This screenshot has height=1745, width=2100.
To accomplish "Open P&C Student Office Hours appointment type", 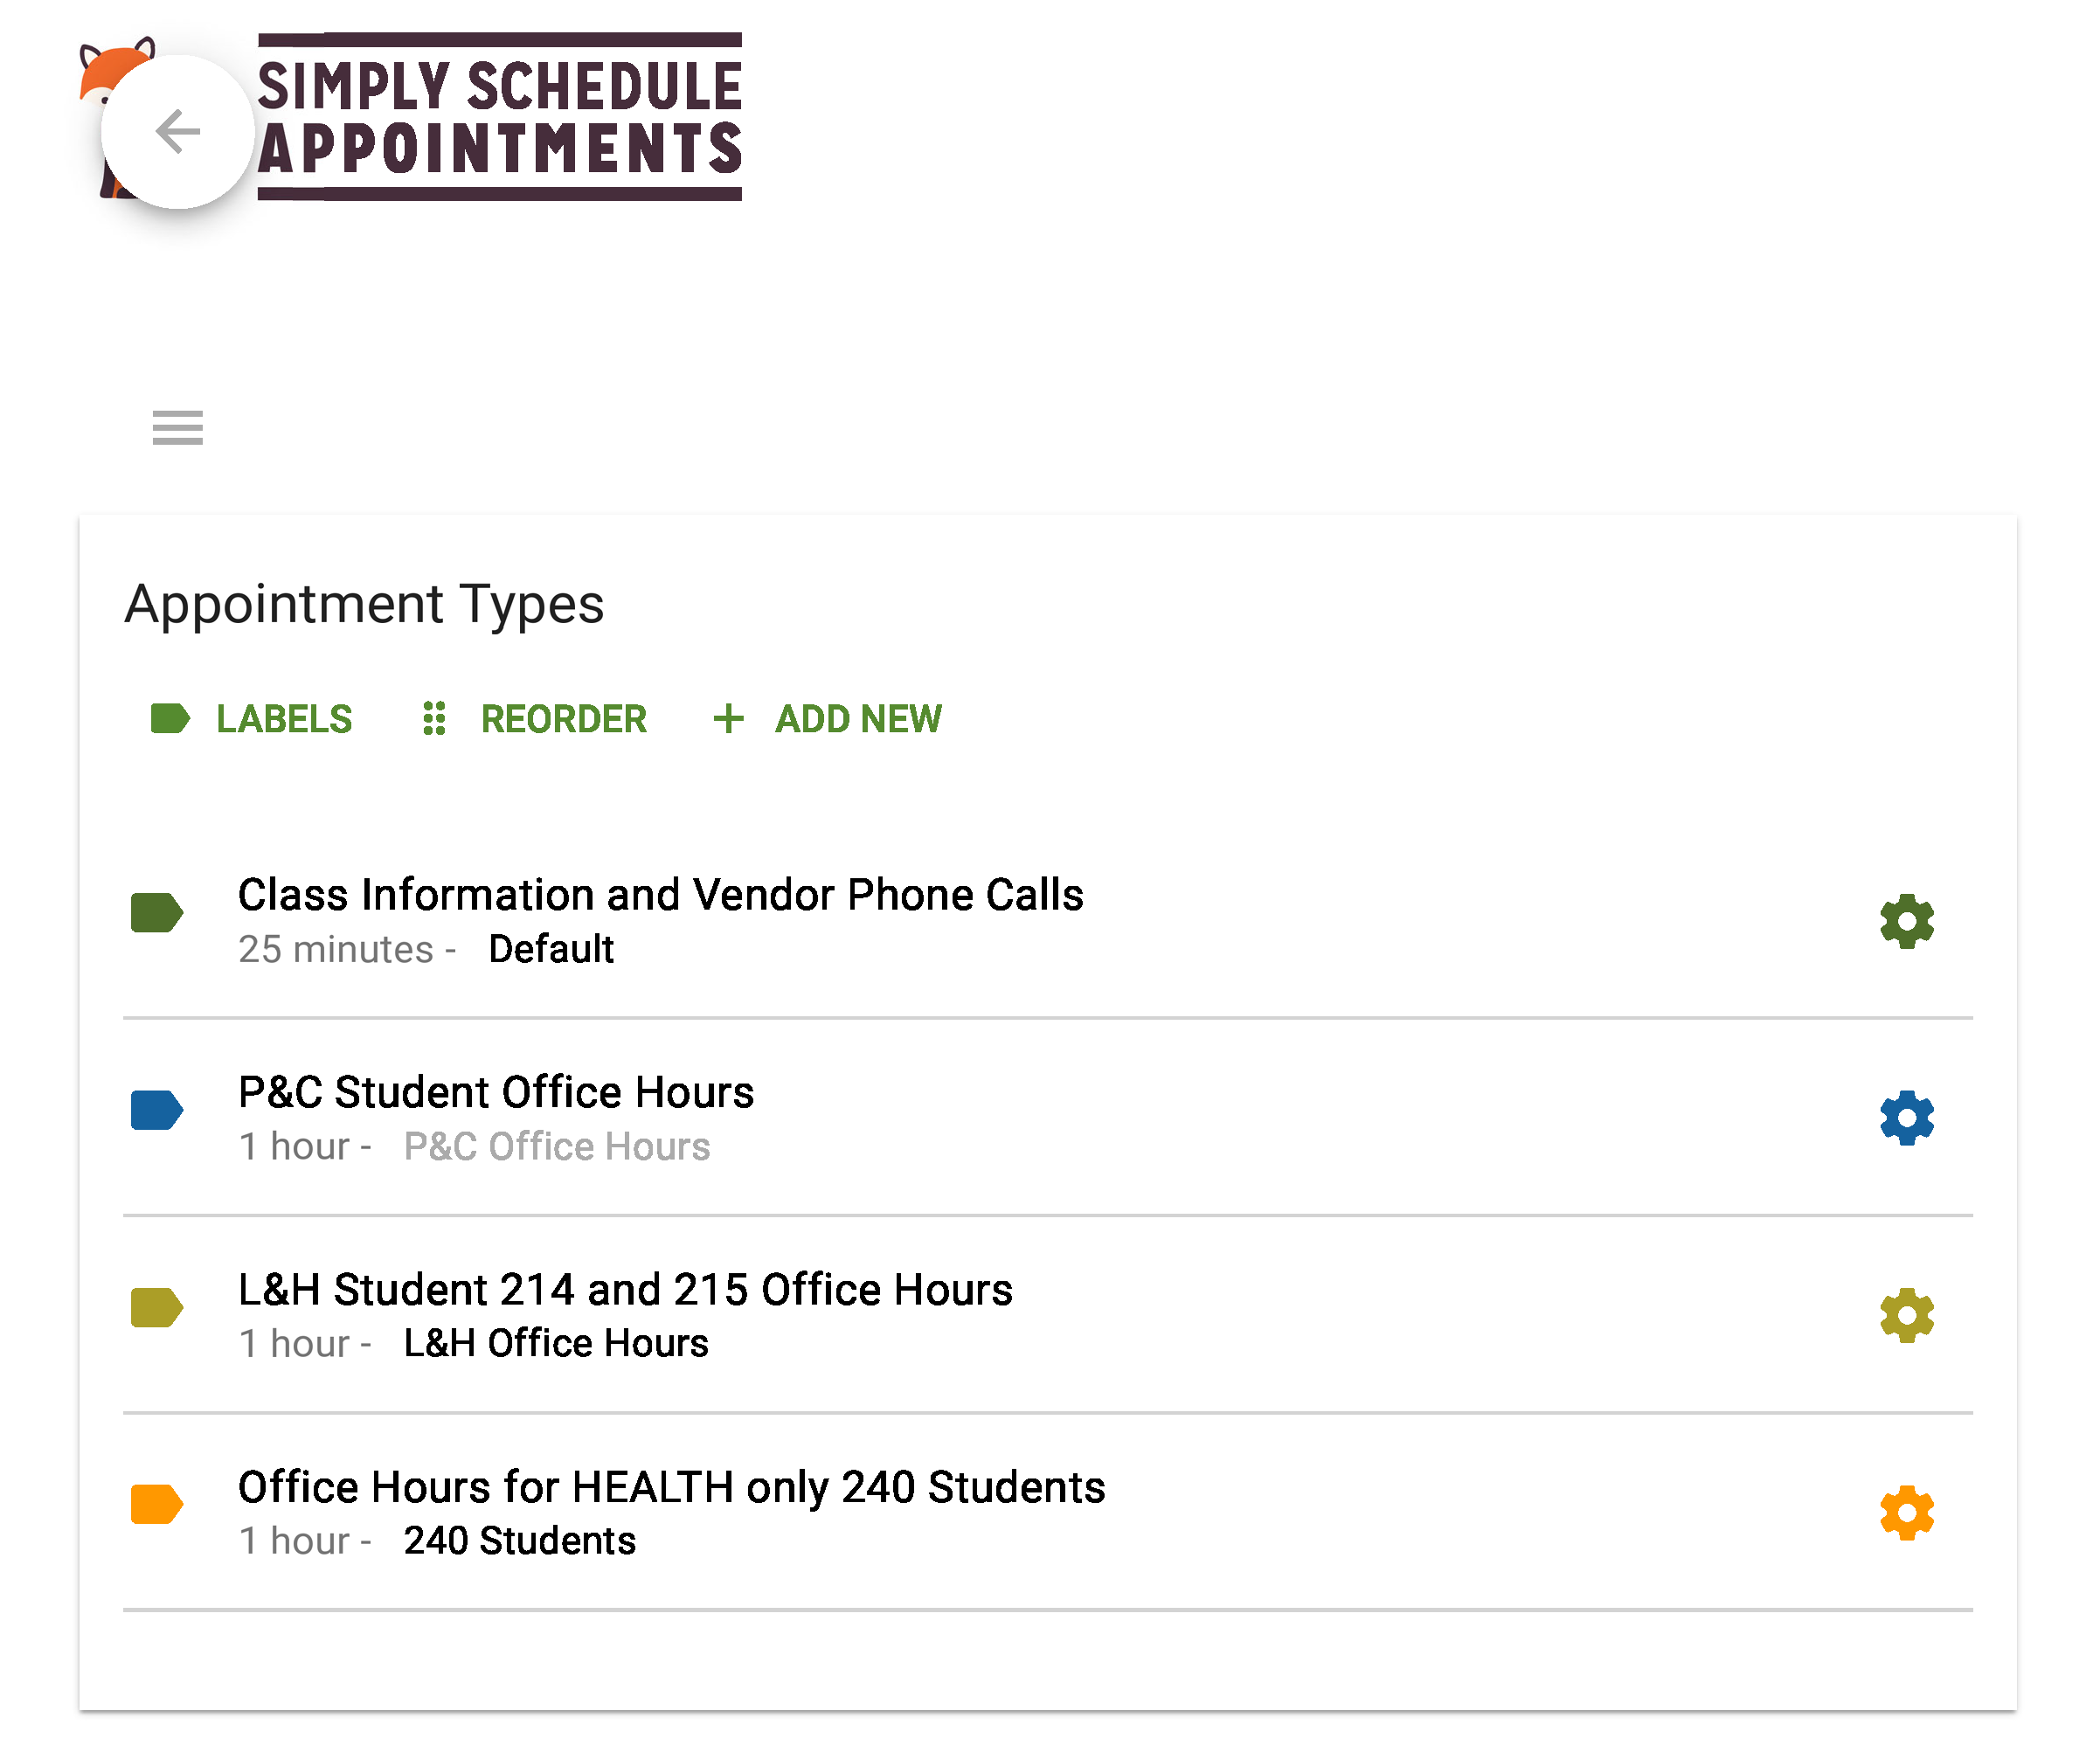I will pos(495,1092).
